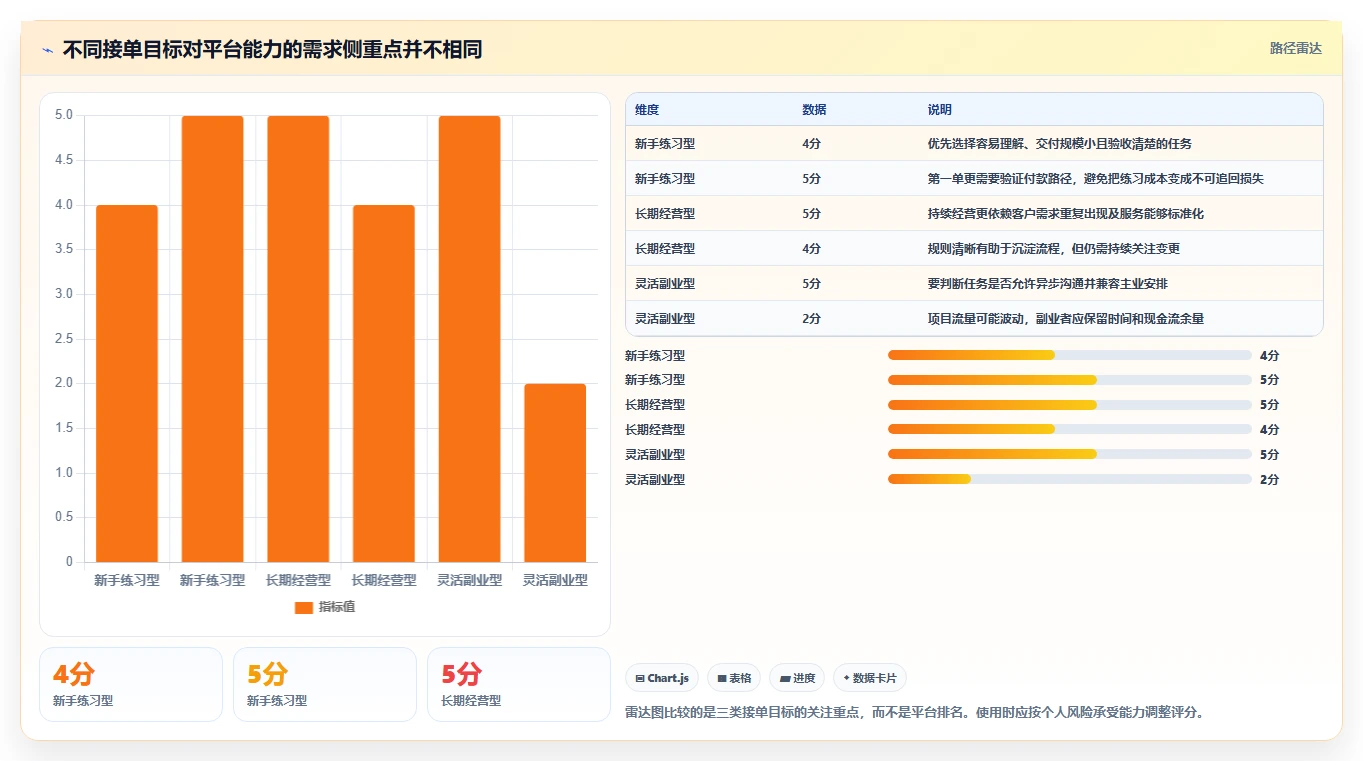Select the 长期经营型 bar reaching 4.0
Viewport: 1363px width, 761px height.
384,383
